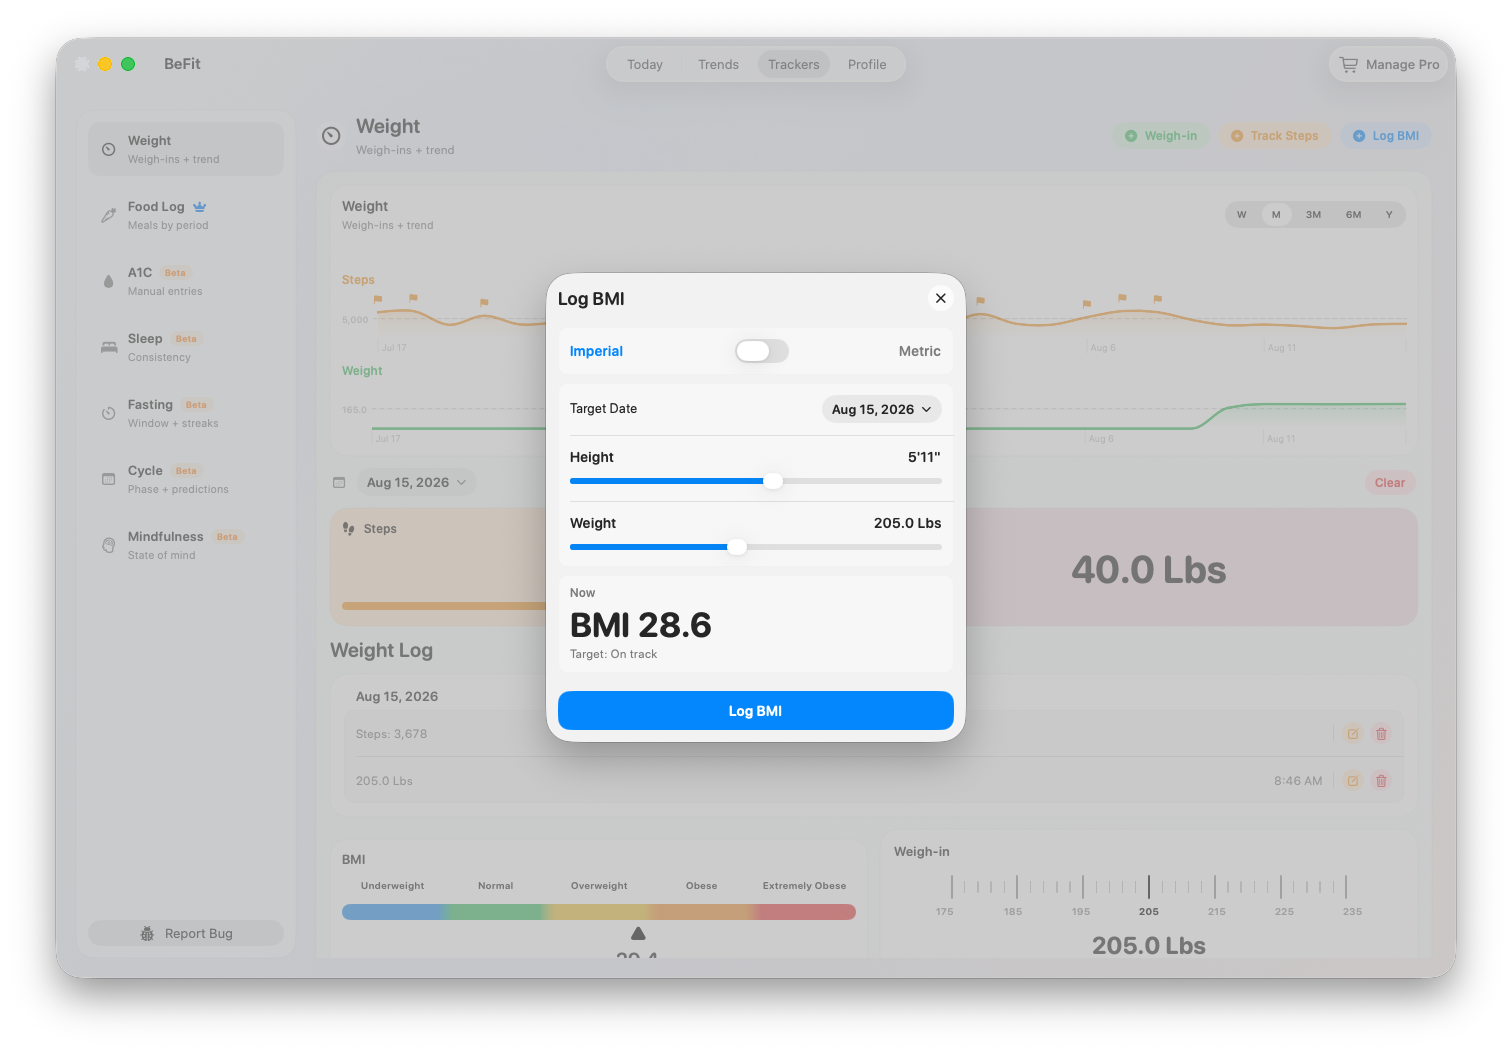Open the Cycle calendar icon
1512x1052 pixels.
109,479
